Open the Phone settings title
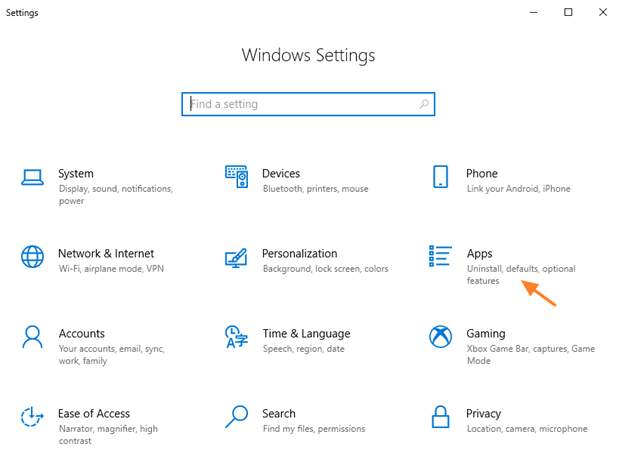The image size is (619, 462). 482,174
